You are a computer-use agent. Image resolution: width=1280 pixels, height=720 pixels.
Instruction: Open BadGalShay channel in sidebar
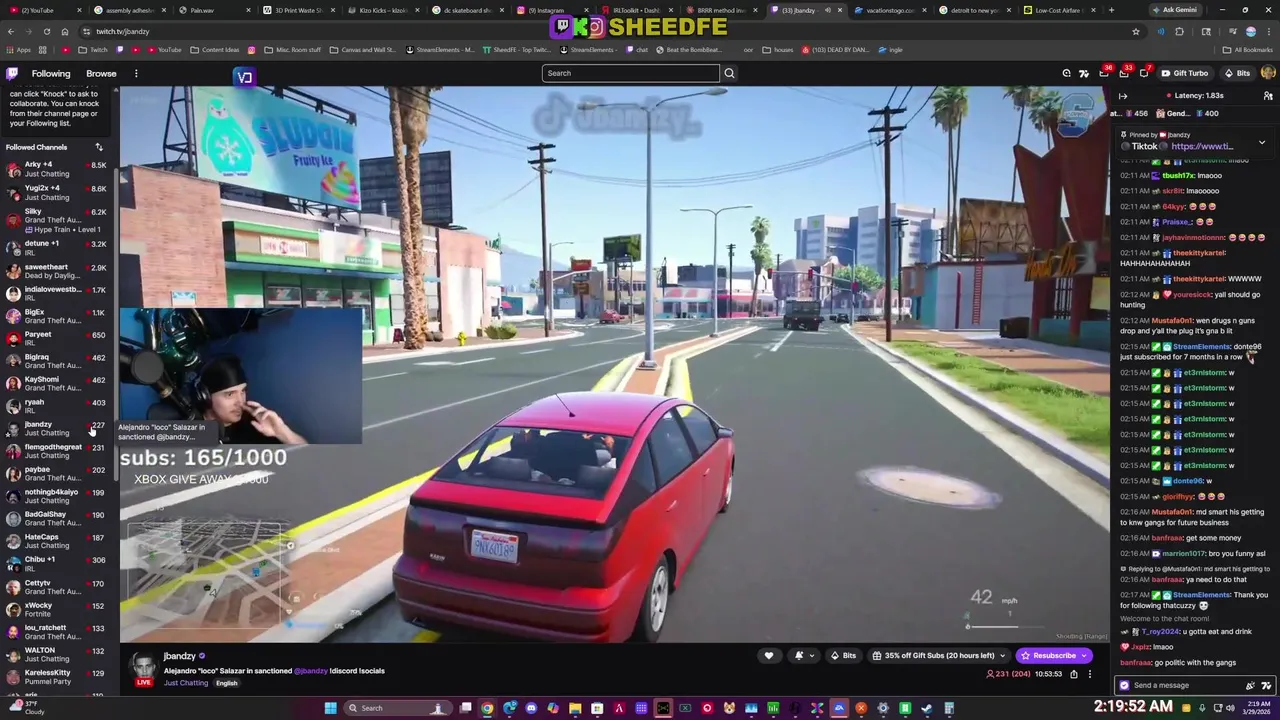point(58,518)
